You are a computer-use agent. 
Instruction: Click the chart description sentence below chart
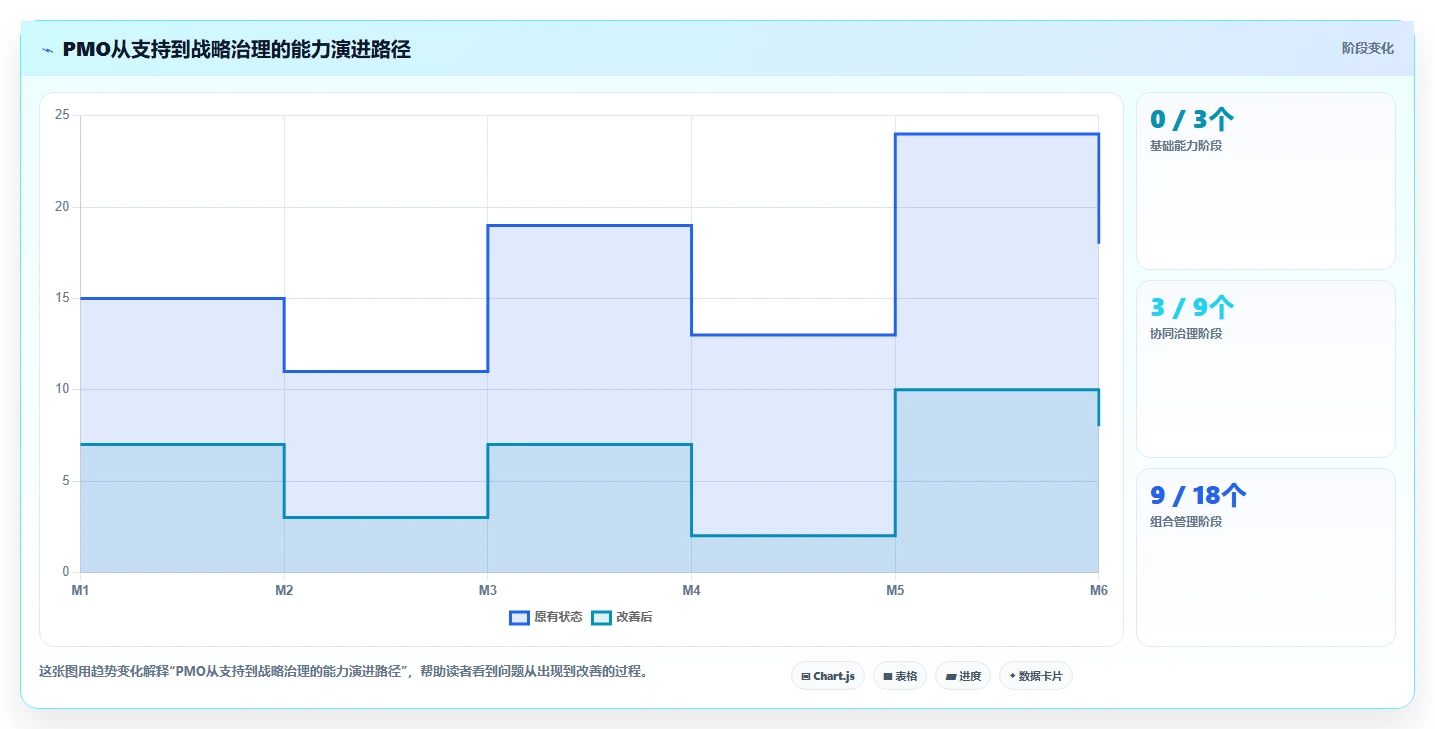[346, 672]
